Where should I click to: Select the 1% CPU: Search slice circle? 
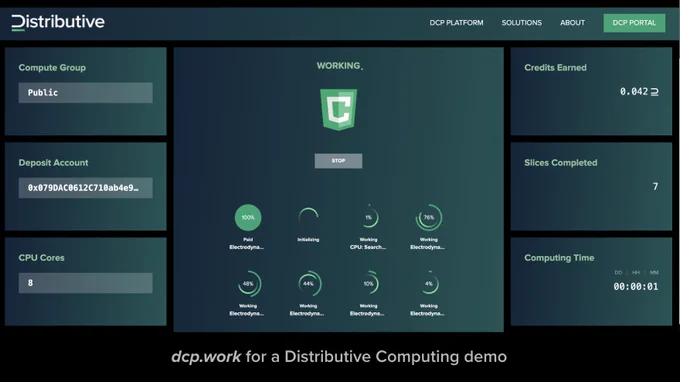[368, 218]
